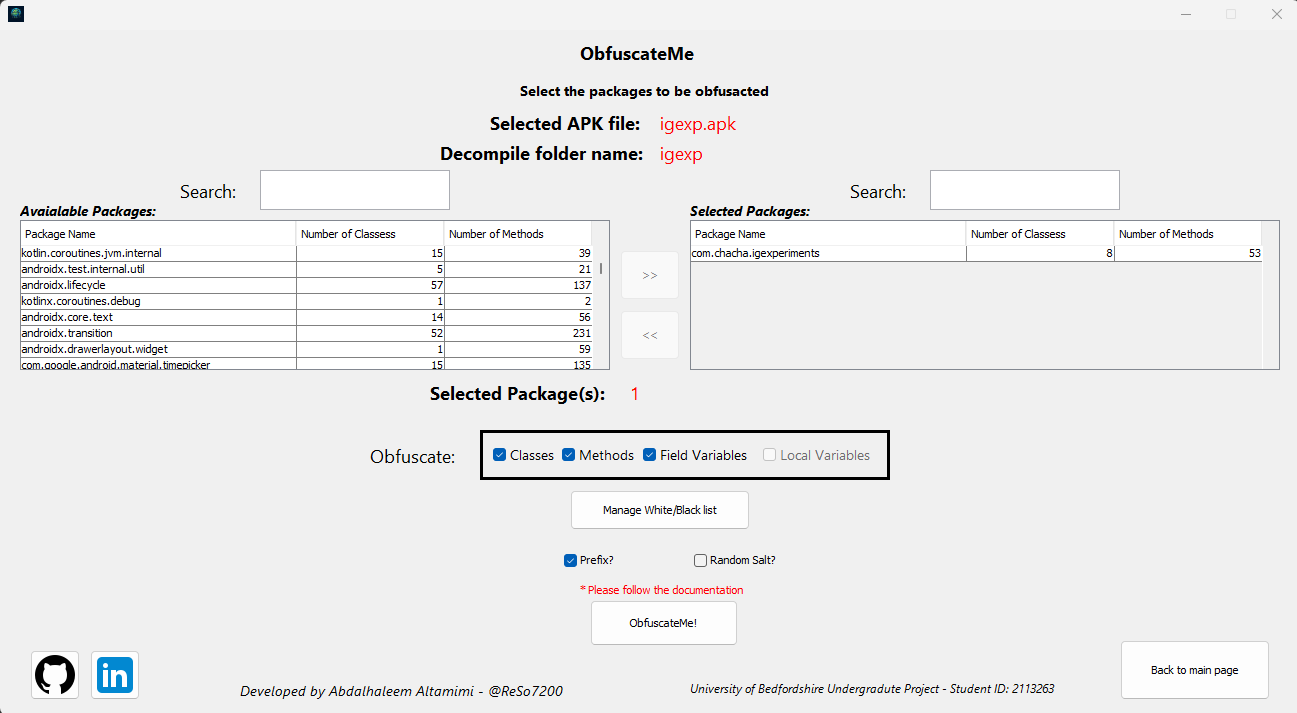Disable the Methods checkbox
The image size is (1297, 713).
(x=569, y=455)
